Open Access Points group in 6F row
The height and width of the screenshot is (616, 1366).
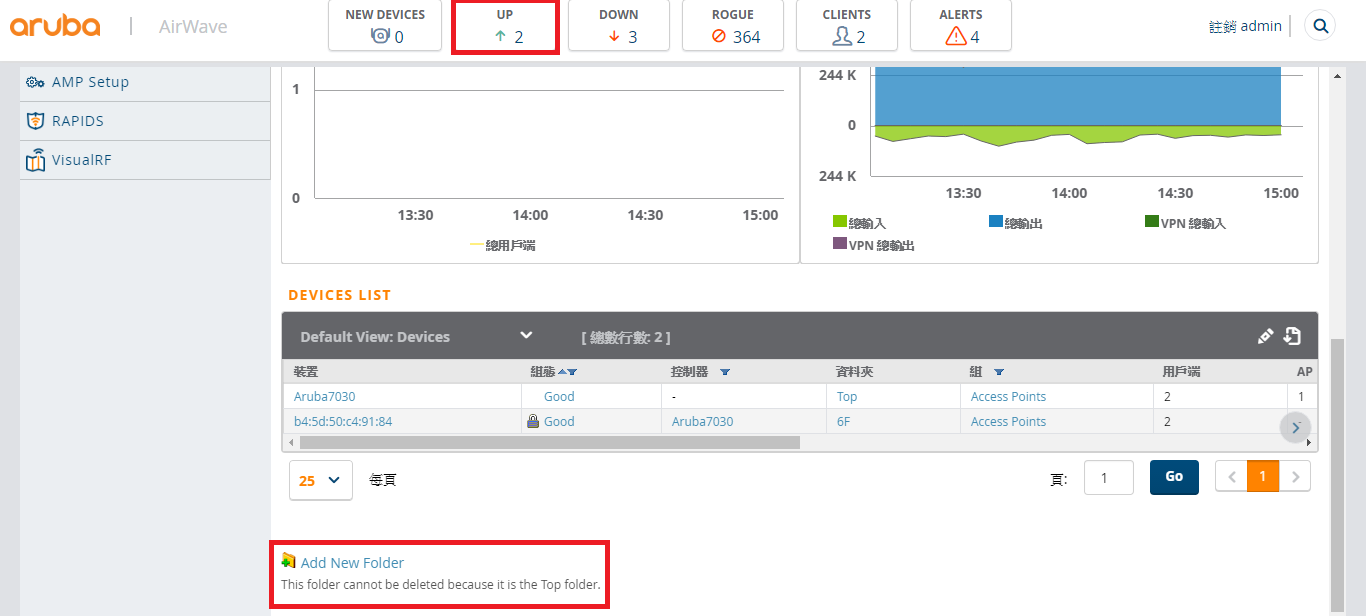point(1008,422)
